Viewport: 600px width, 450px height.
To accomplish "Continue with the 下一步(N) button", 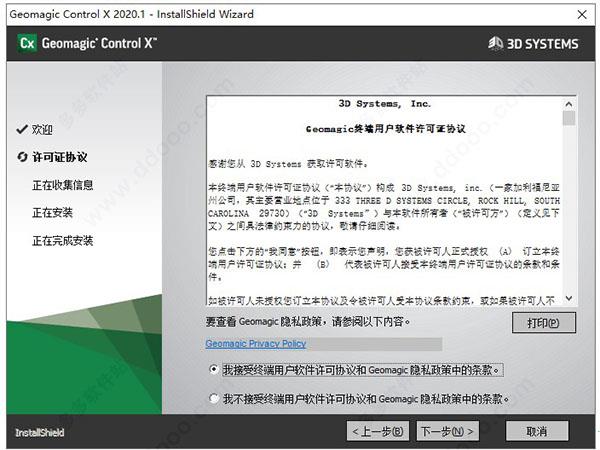I will pyautogui.click(x=447, y=431).
